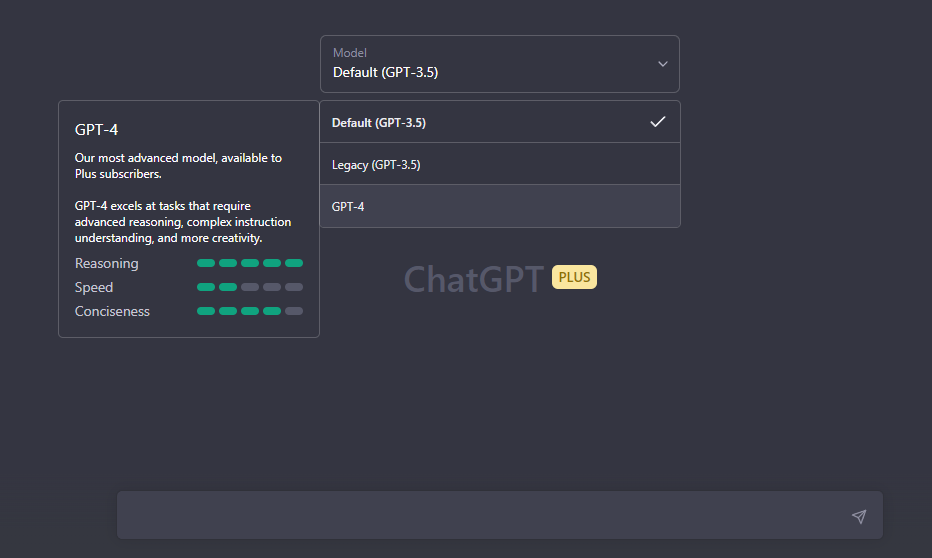This screenshot has width=932, height=558.
Task: Click the send message paper plane icon
Action: tap(859, 516)
